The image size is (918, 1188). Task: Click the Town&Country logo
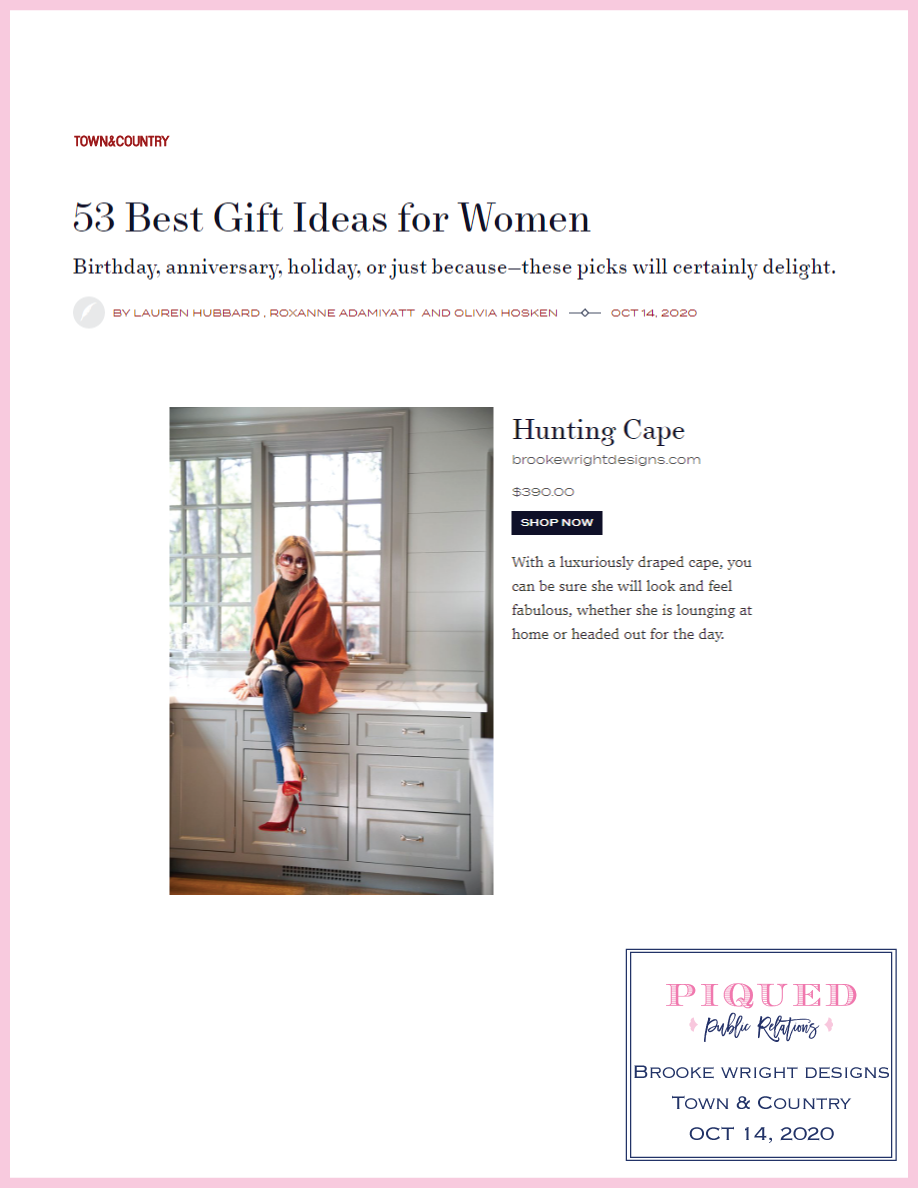(x=121, y=142)
